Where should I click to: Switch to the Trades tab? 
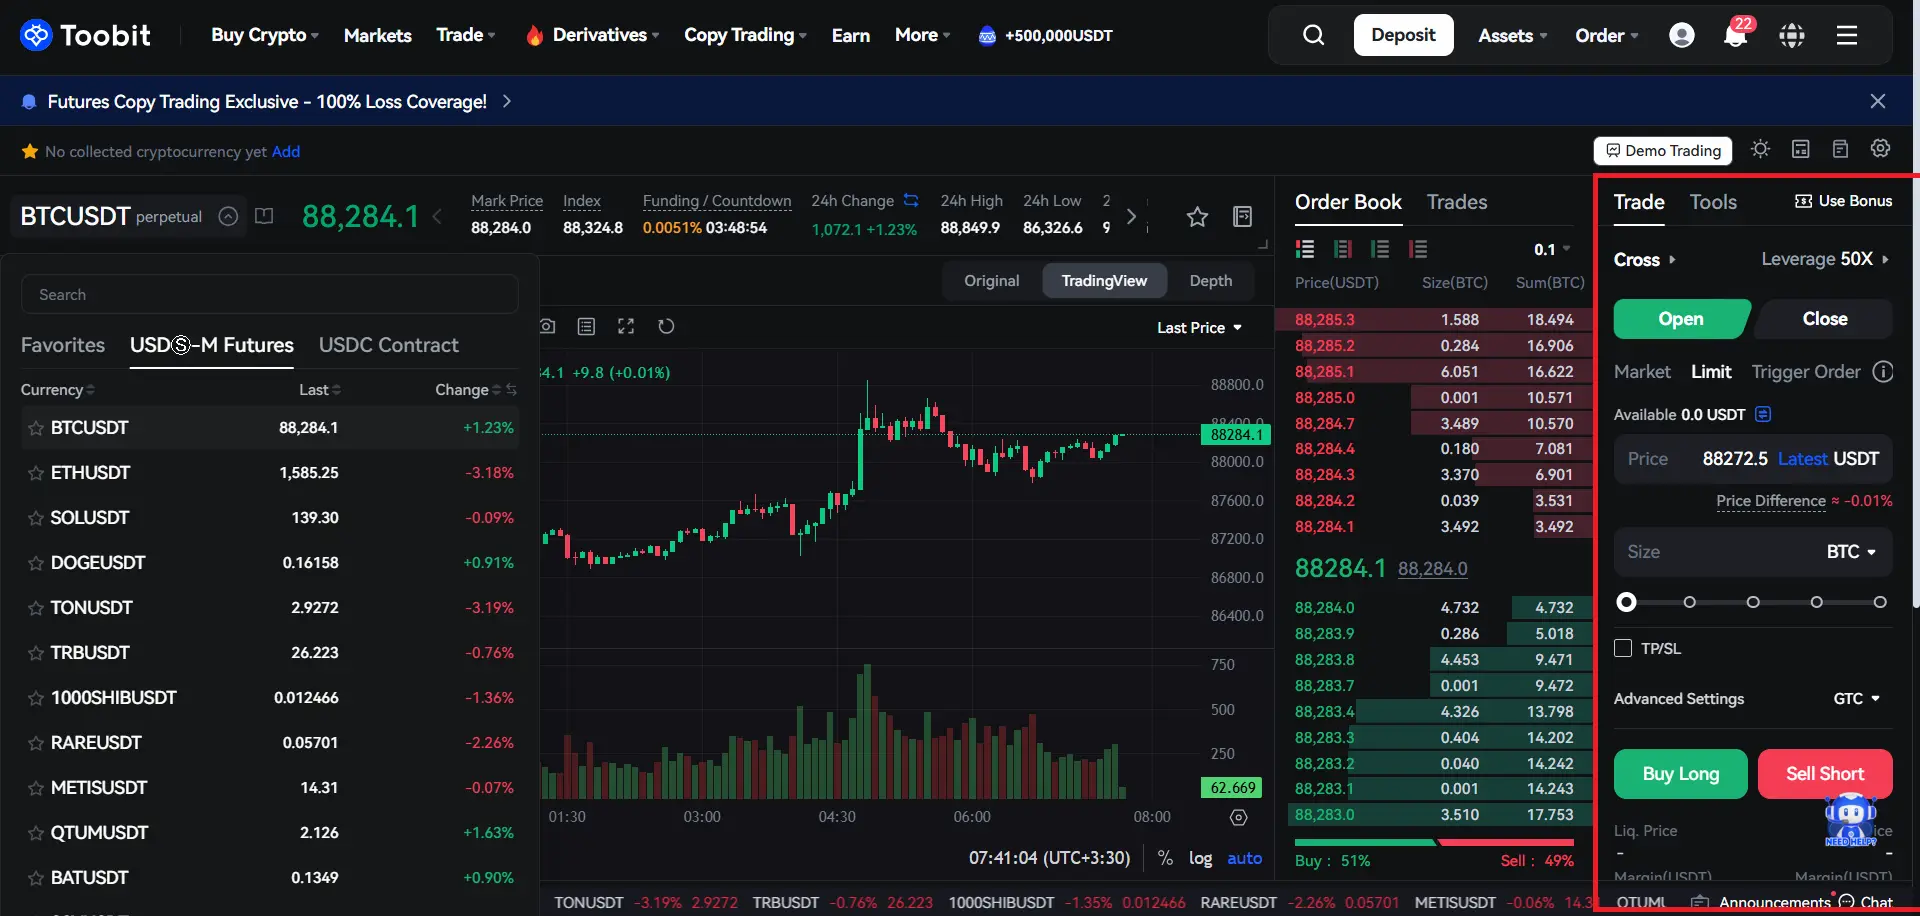pos(1456,202)
